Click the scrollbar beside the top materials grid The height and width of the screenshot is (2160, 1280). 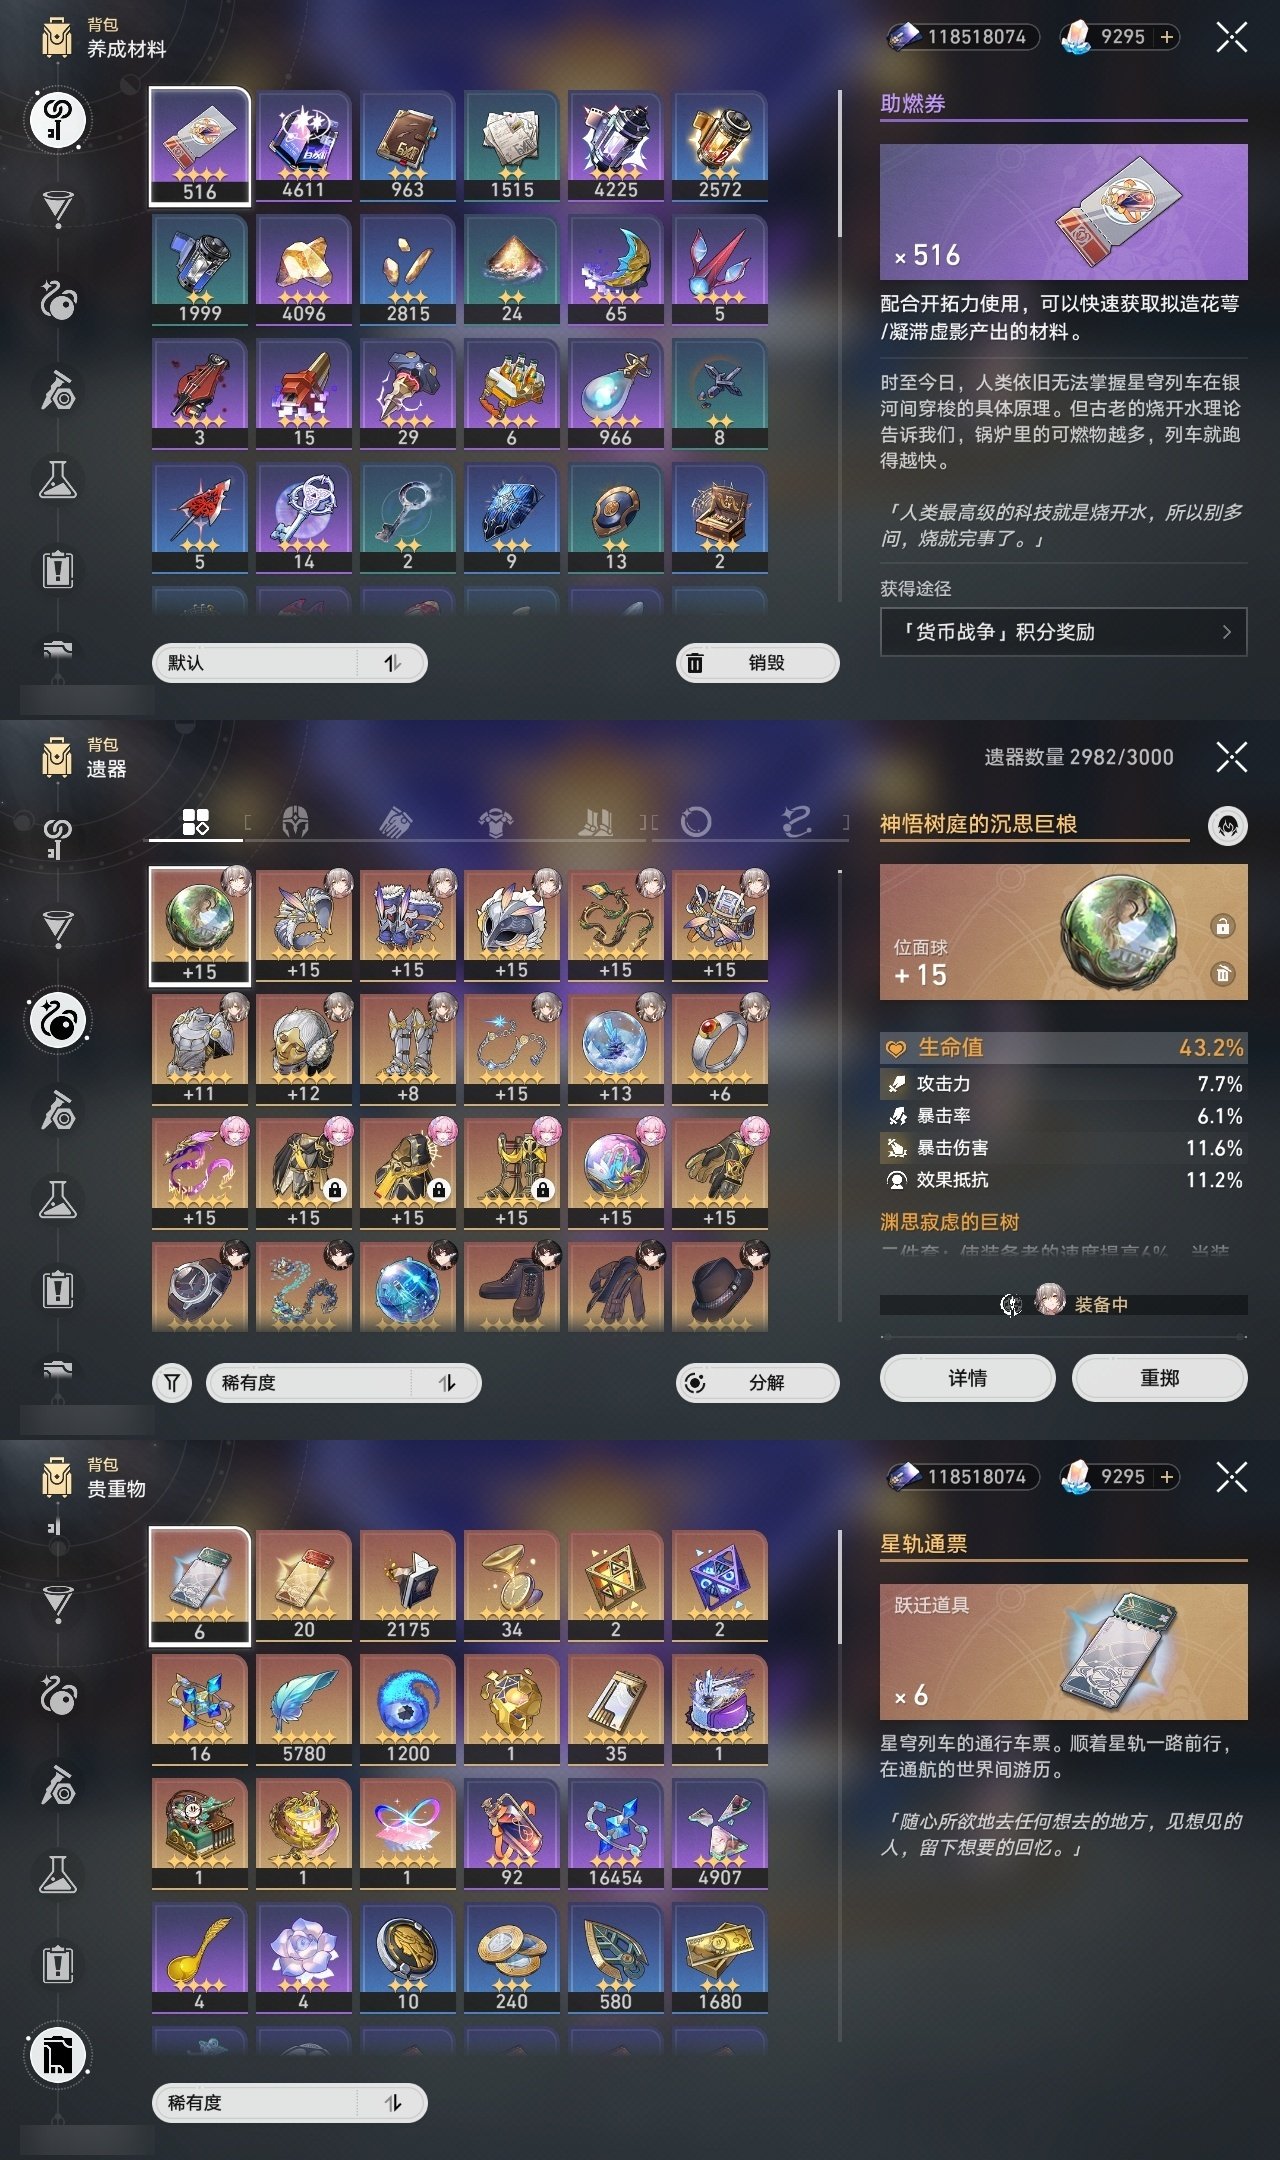point(840,164)
